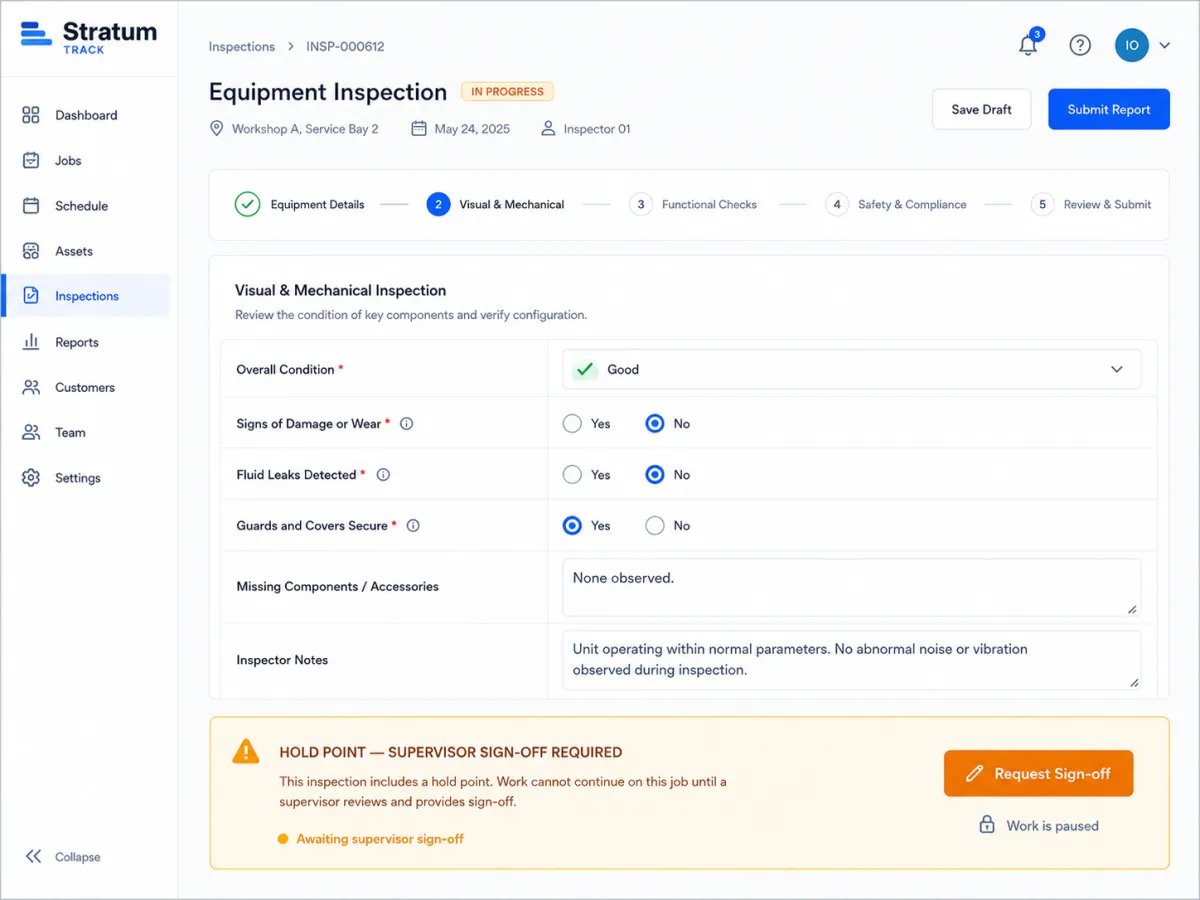
Task: Click the Submit Report button
Action: [1109, 109]
